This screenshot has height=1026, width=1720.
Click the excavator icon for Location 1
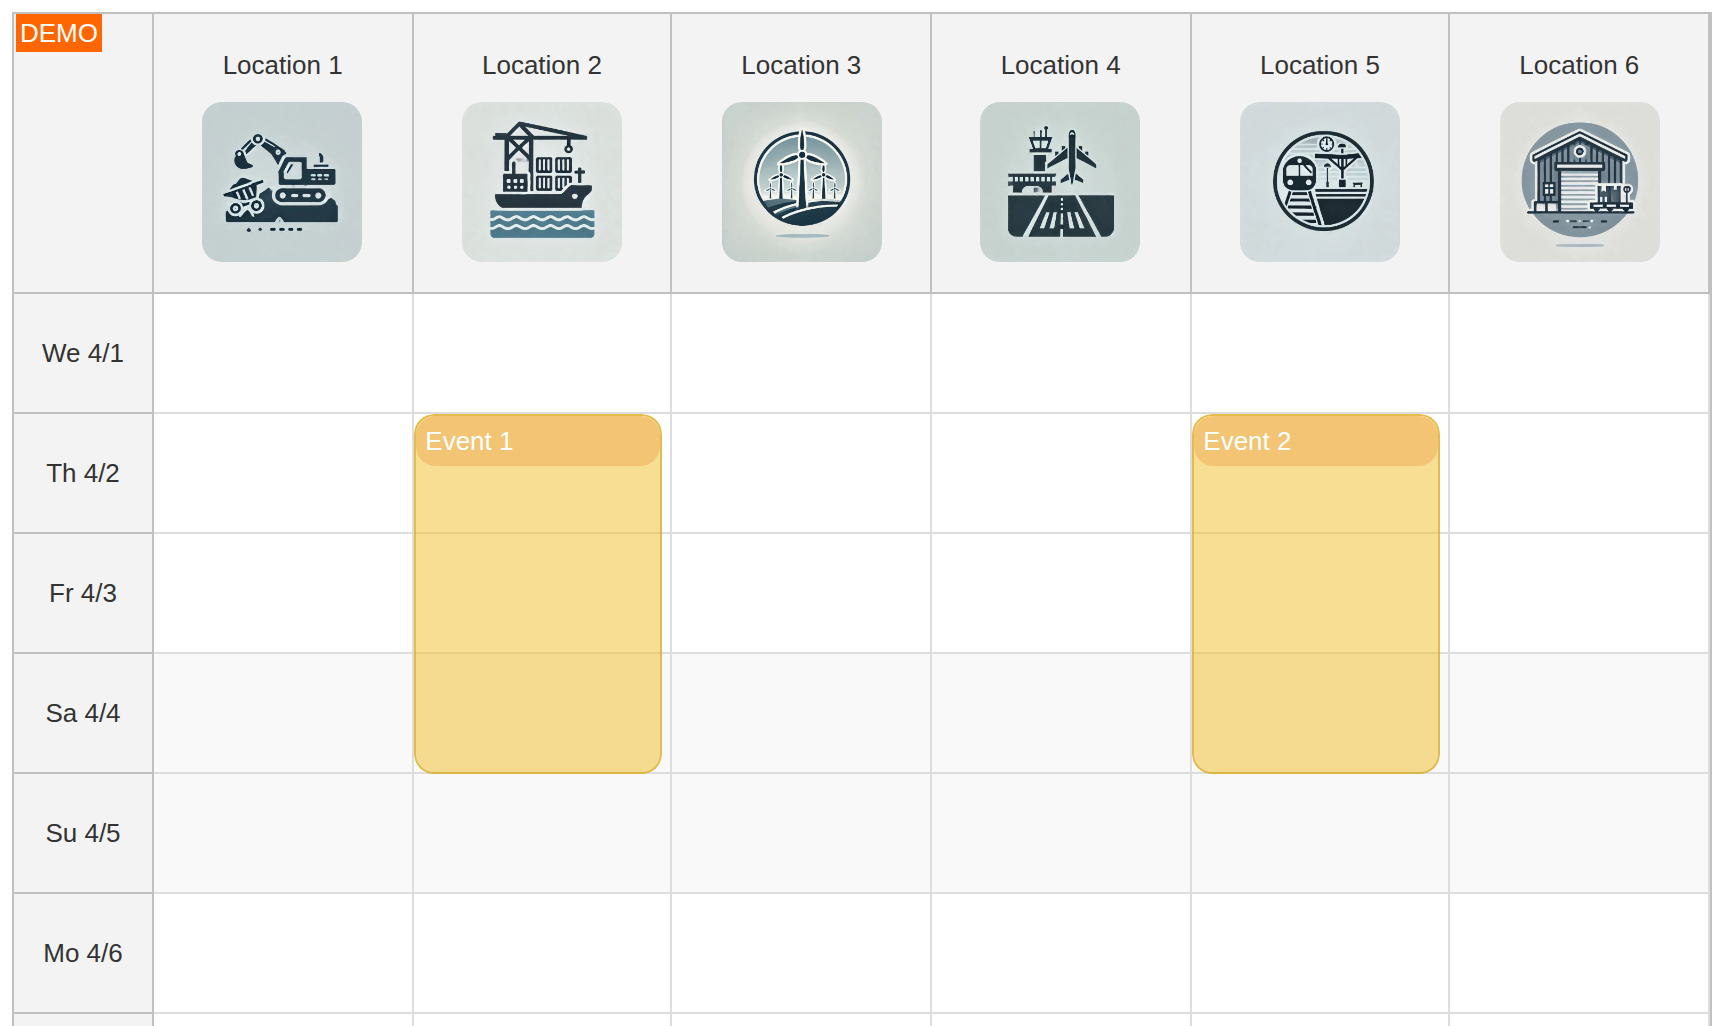[x=281, y=182]
